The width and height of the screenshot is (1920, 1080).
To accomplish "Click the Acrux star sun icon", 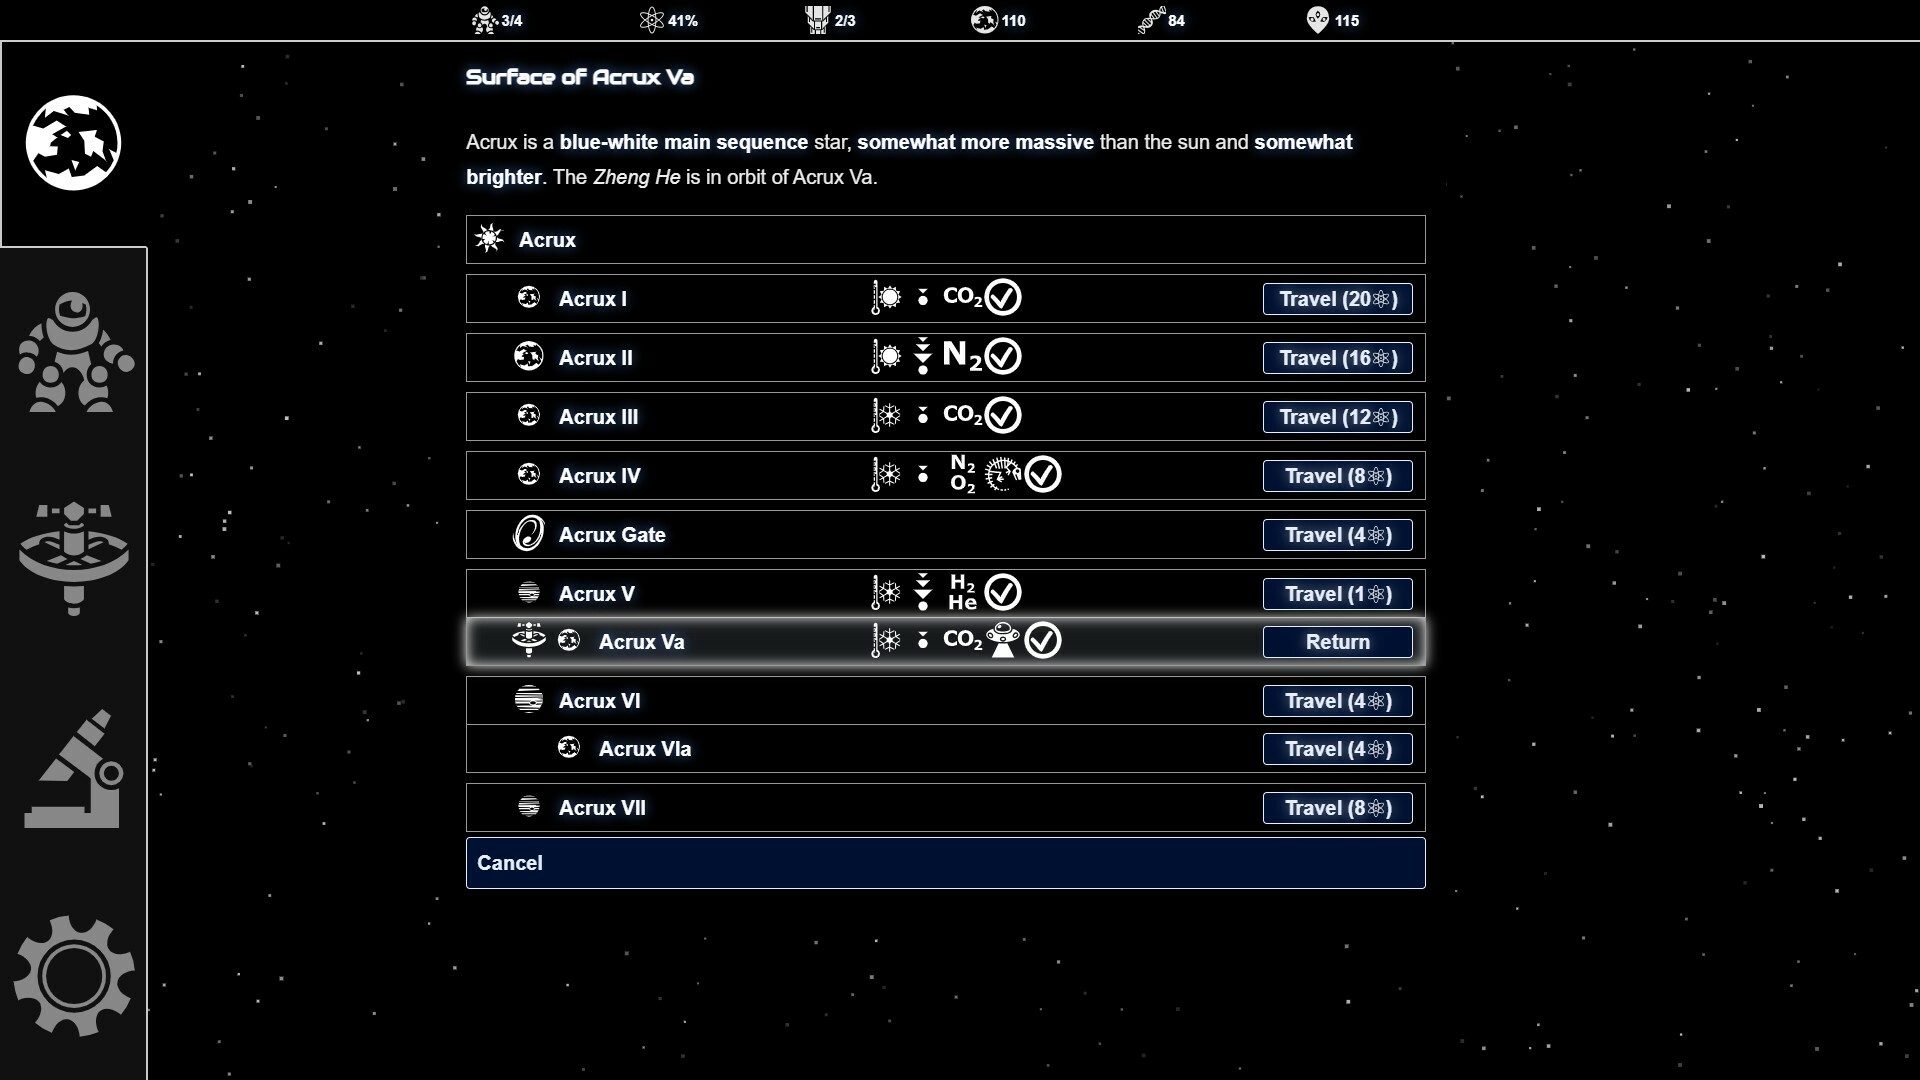I will tap(489, 239).
